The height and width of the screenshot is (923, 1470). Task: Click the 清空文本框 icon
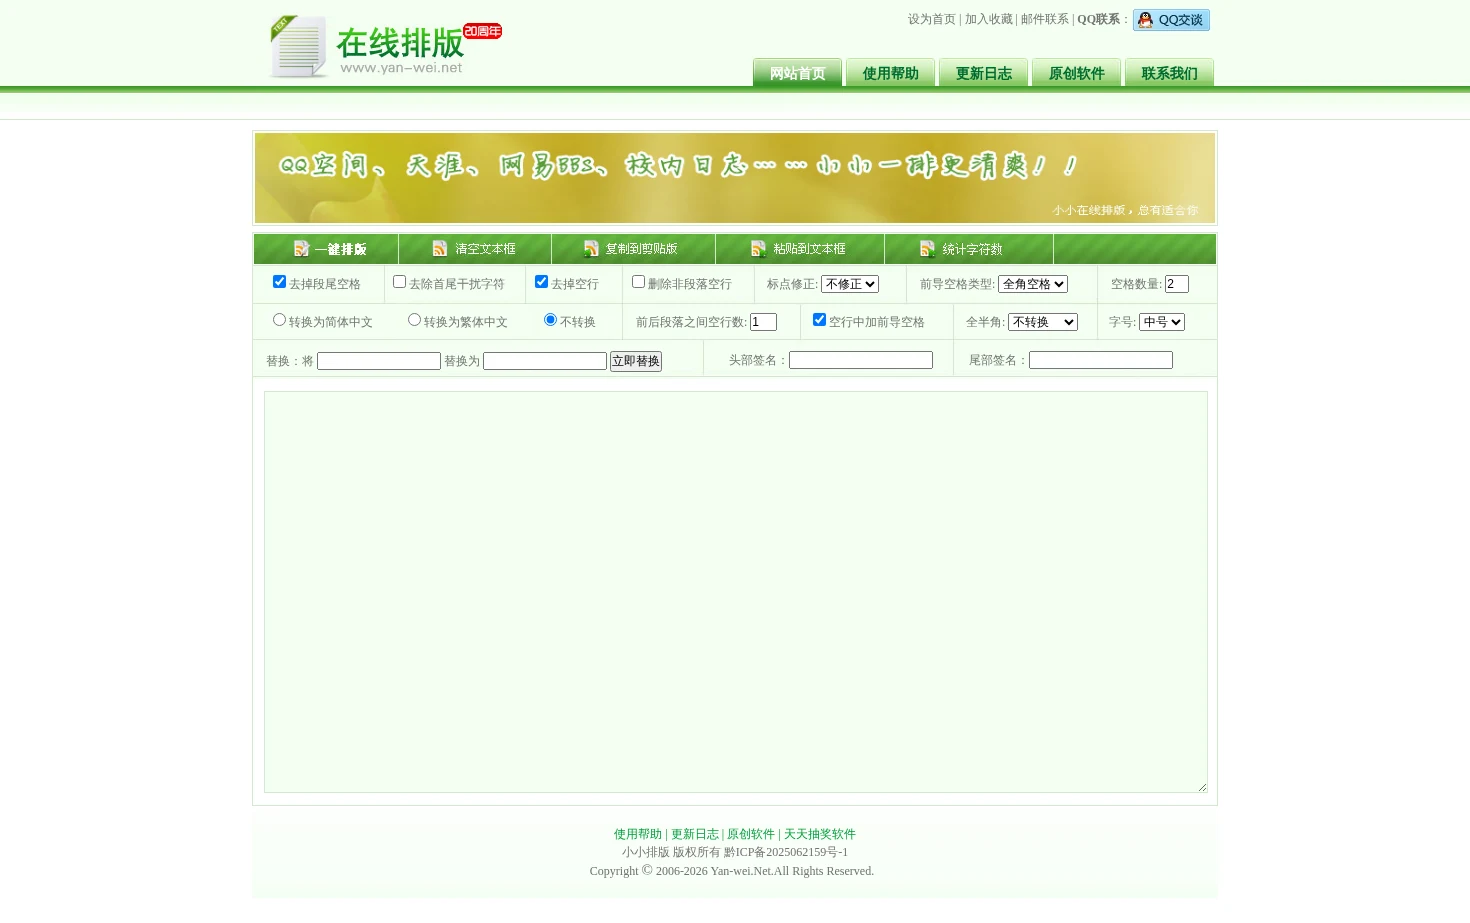click(440, 248)
